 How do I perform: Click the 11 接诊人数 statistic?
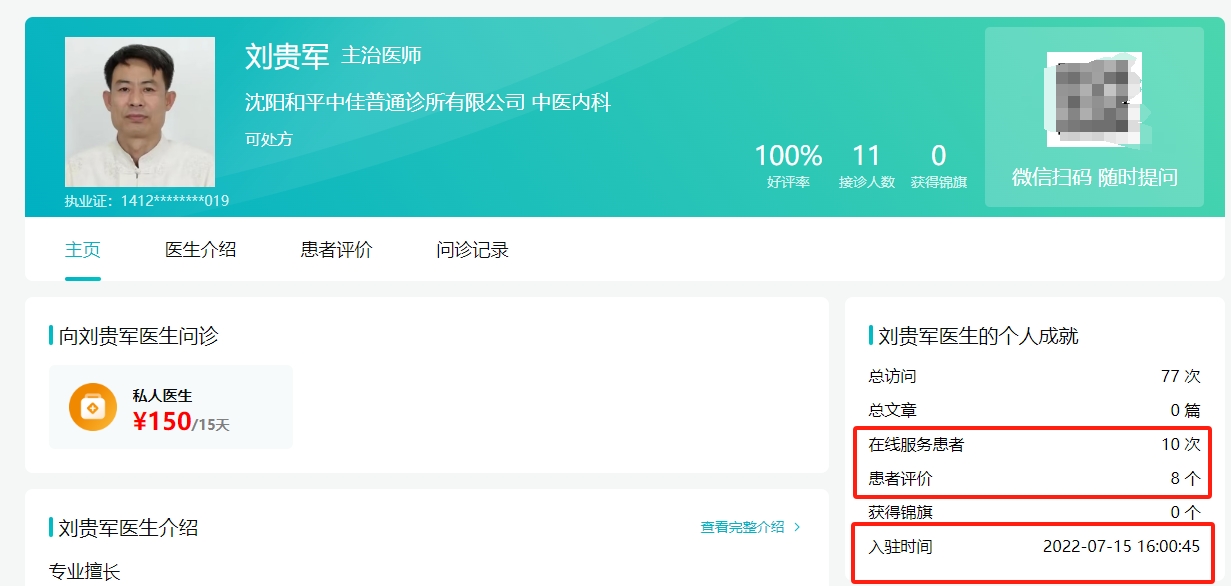point(866,166)
